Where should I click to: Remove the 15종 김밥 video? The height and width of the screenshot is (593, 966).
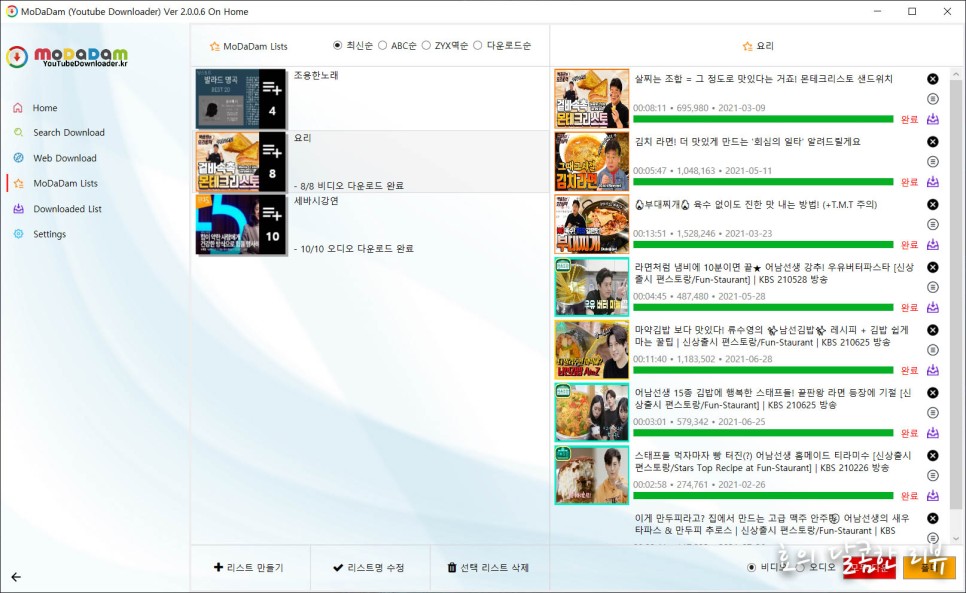pyautogui.click(x=933, y=393)
